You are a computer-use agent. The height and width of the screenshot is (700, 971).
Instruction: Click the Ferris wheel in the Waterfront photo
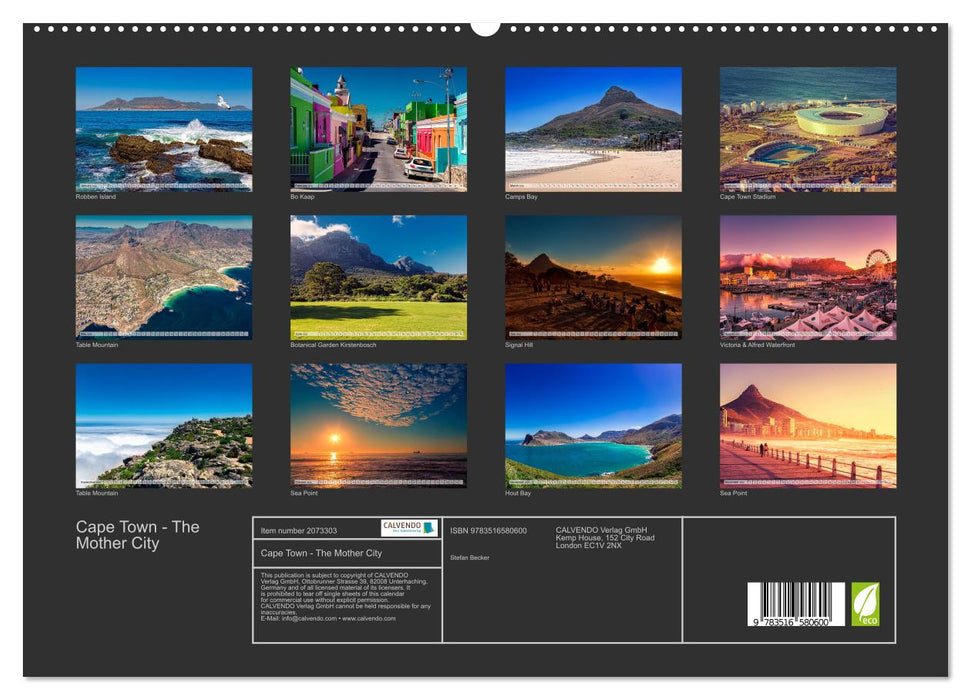point(876,258)
